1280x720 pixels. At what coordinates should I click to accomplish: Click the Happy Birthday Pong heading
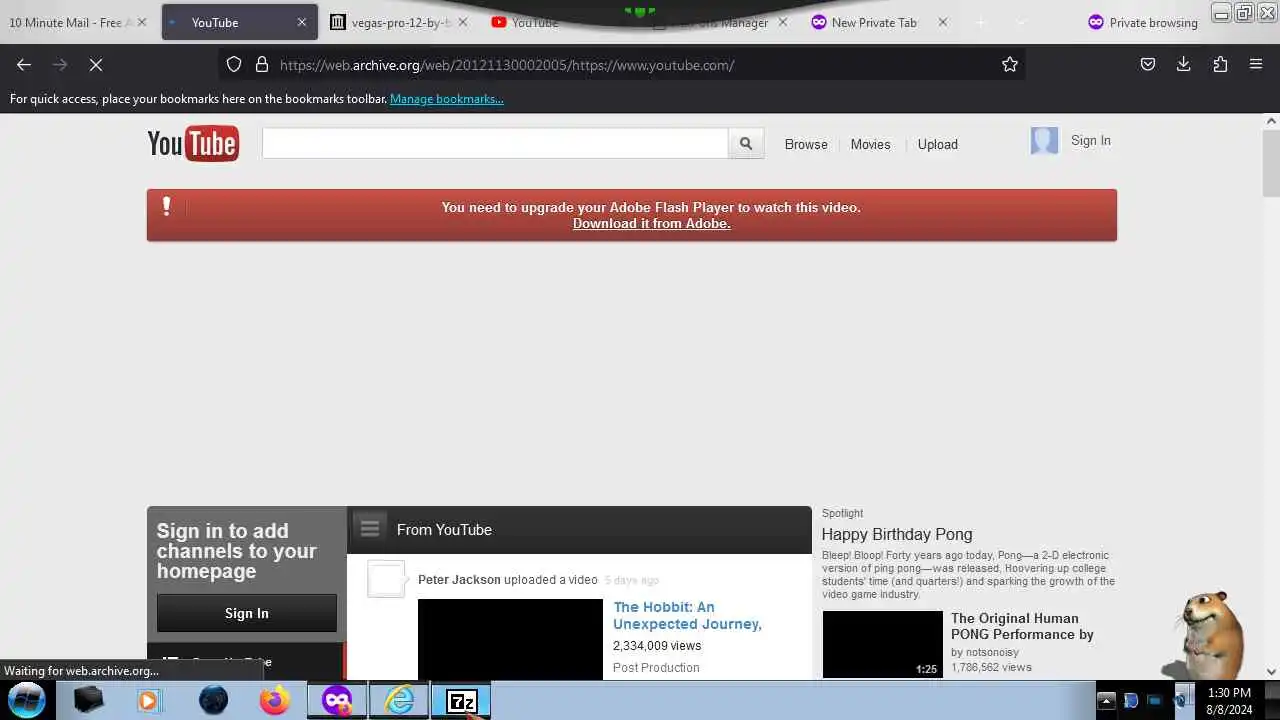897,534
